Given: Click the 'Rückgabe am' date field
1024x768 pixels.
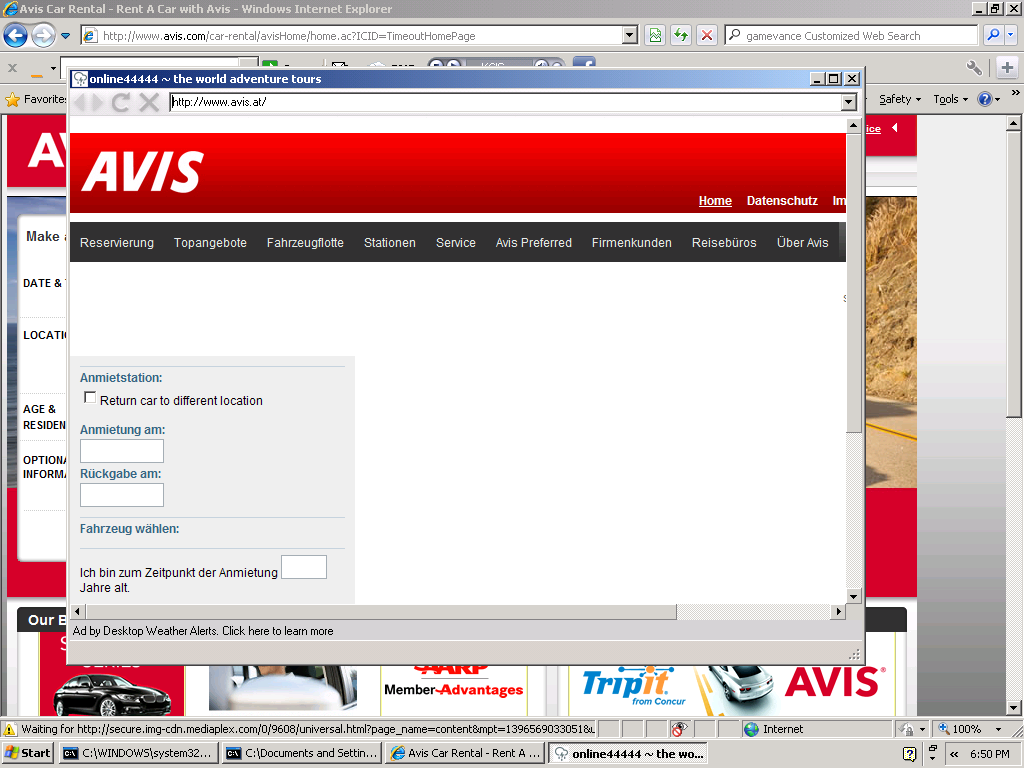Looking at the screenshot, I should [121, 495].
